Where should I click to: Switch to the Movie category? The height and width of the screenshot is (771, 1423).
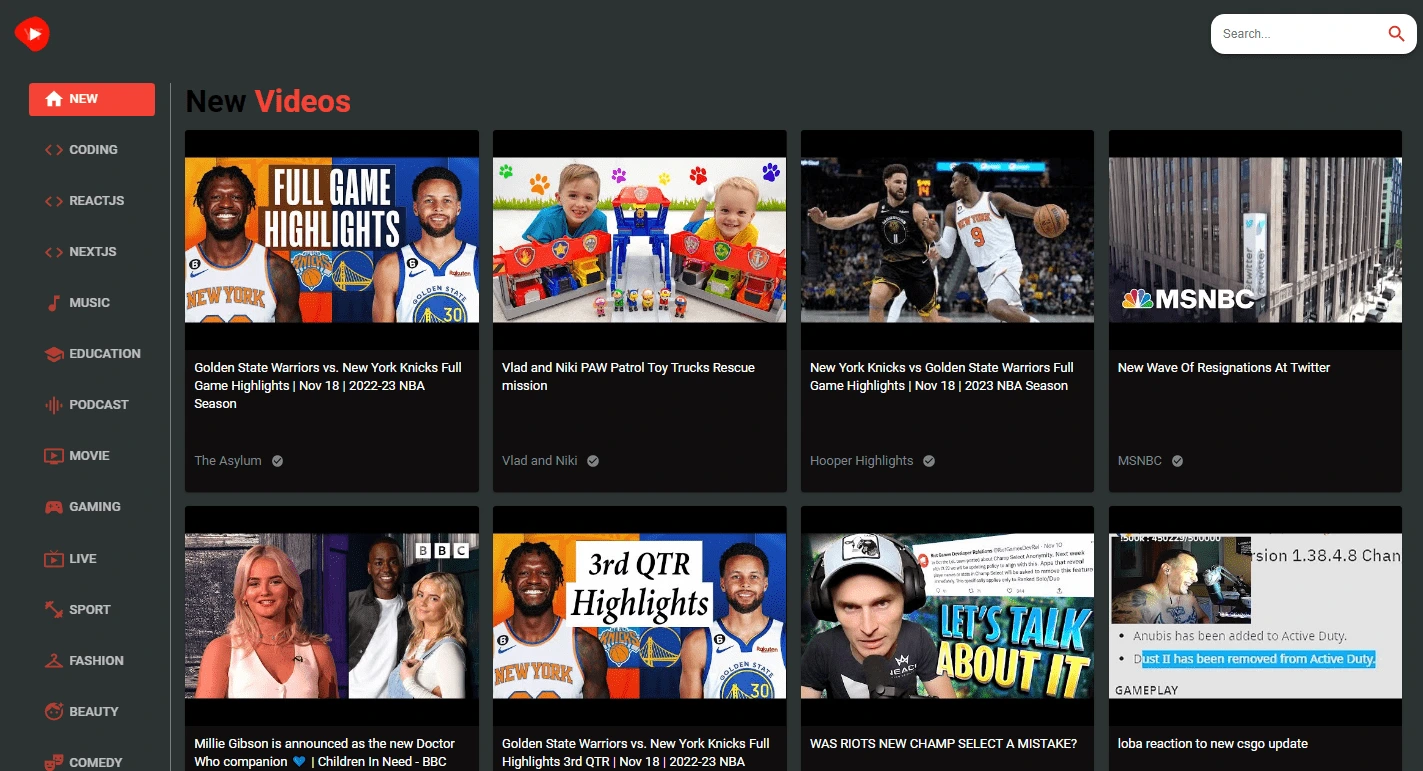[x=88, y=456]
